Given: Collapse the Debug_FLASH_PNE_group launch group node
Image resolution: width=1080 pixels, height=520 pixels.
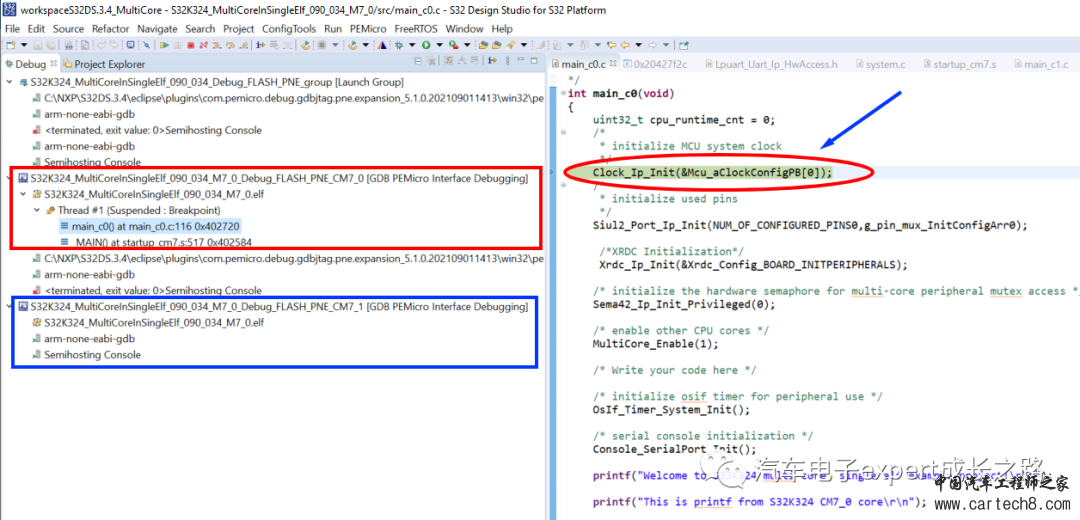Looking at the screenshot, I should tap(9, 82).
